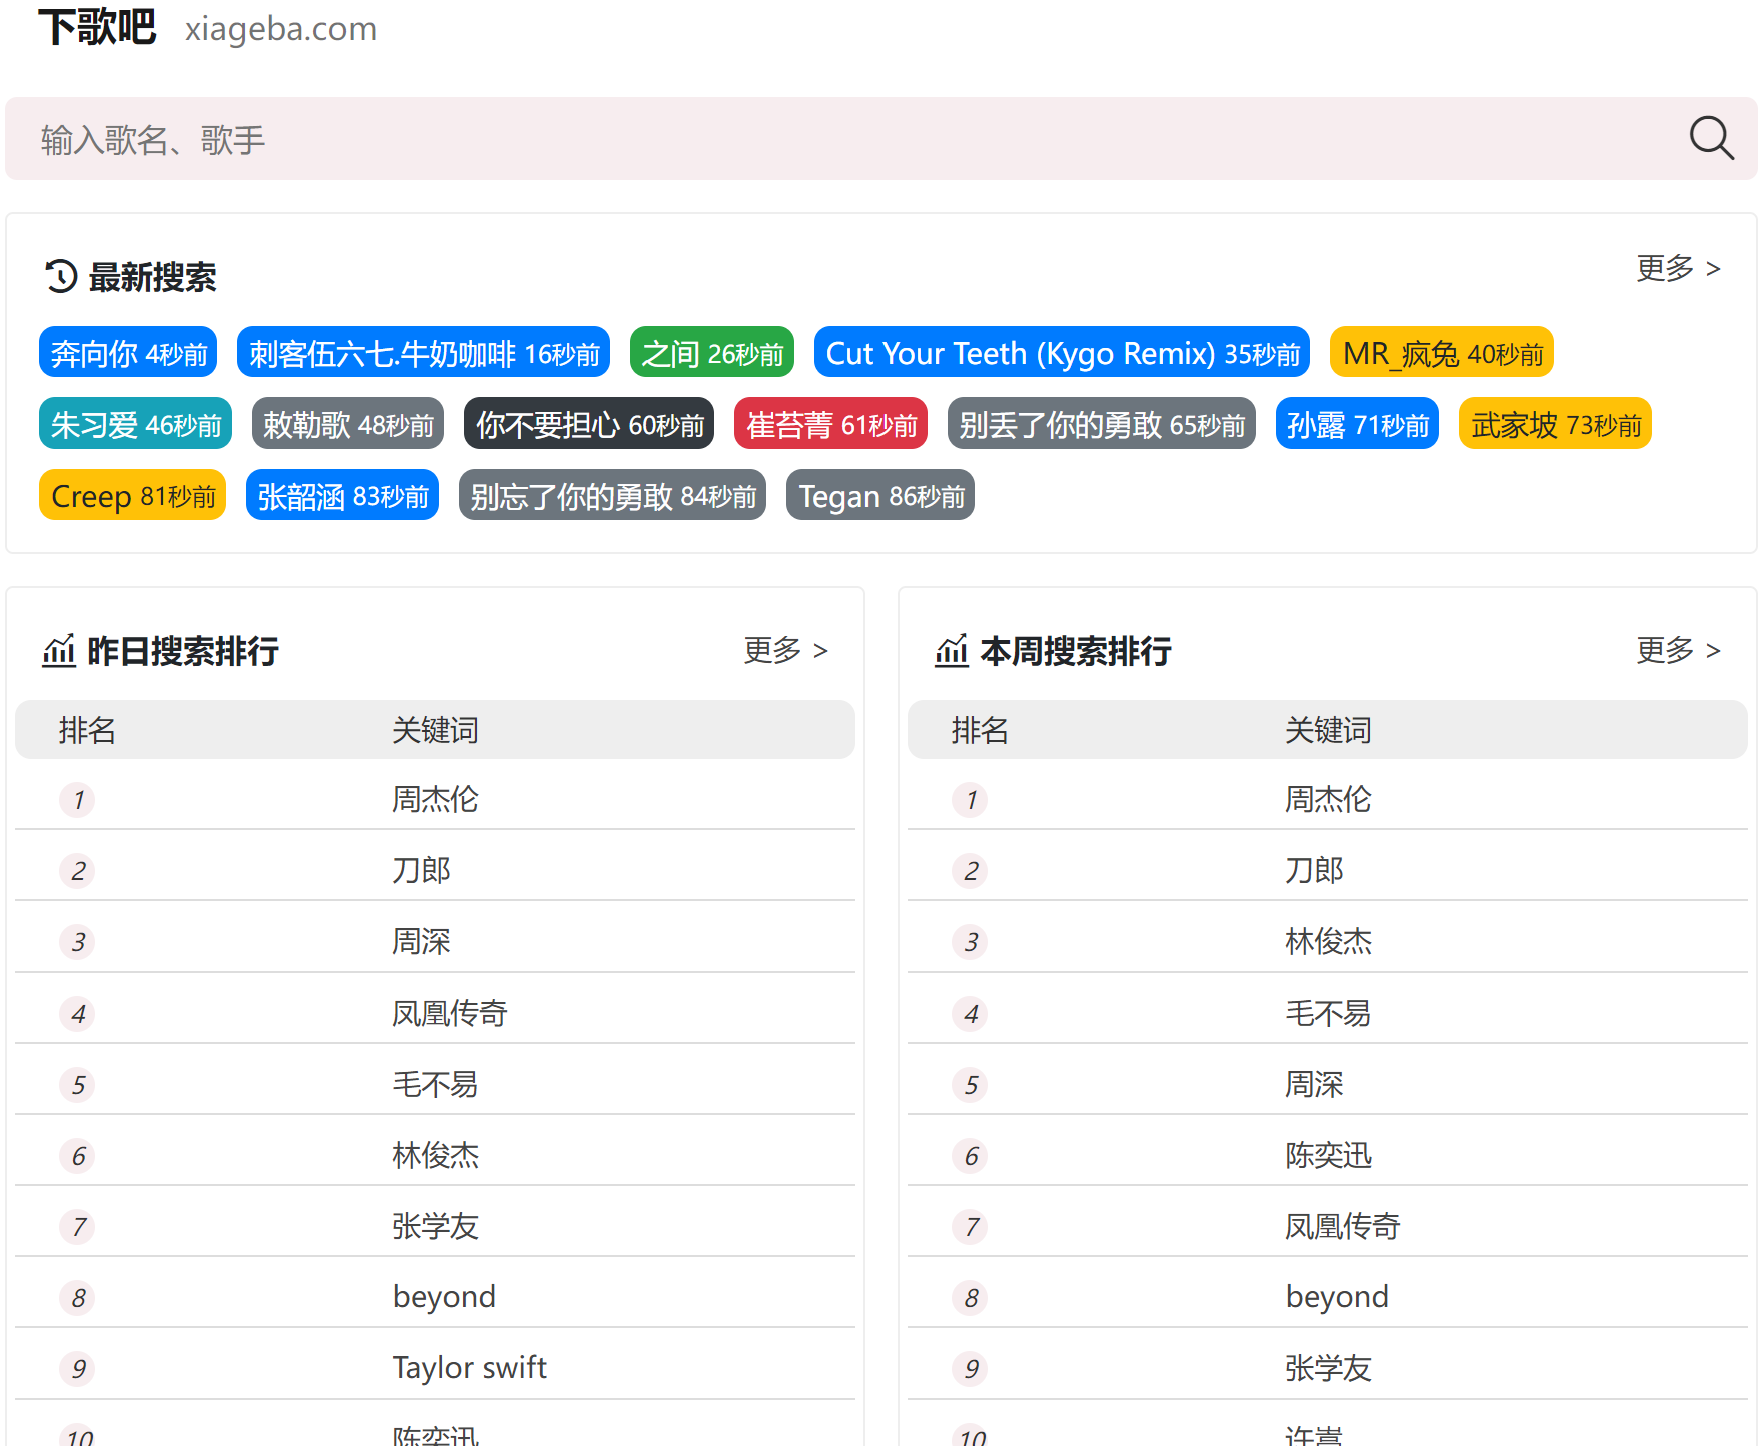The height and width of the screenshot is (1446, 1762).
Task: Click the song search input field
Action: coord(600,139)
